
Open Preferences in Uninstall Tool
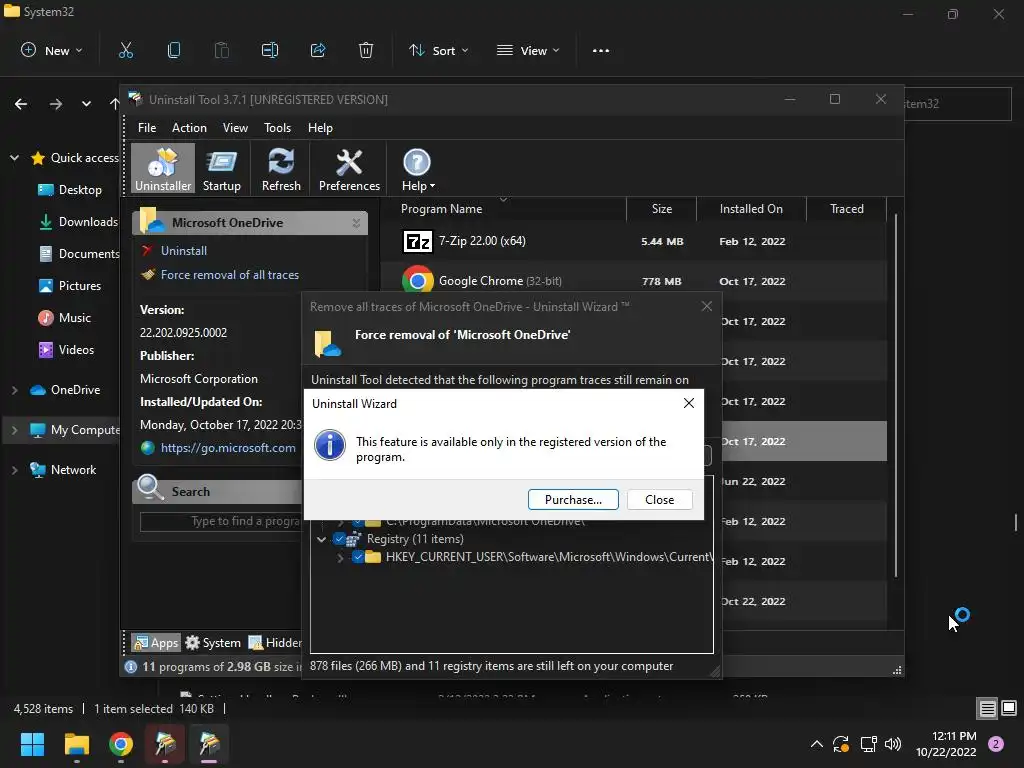[349, 169]
